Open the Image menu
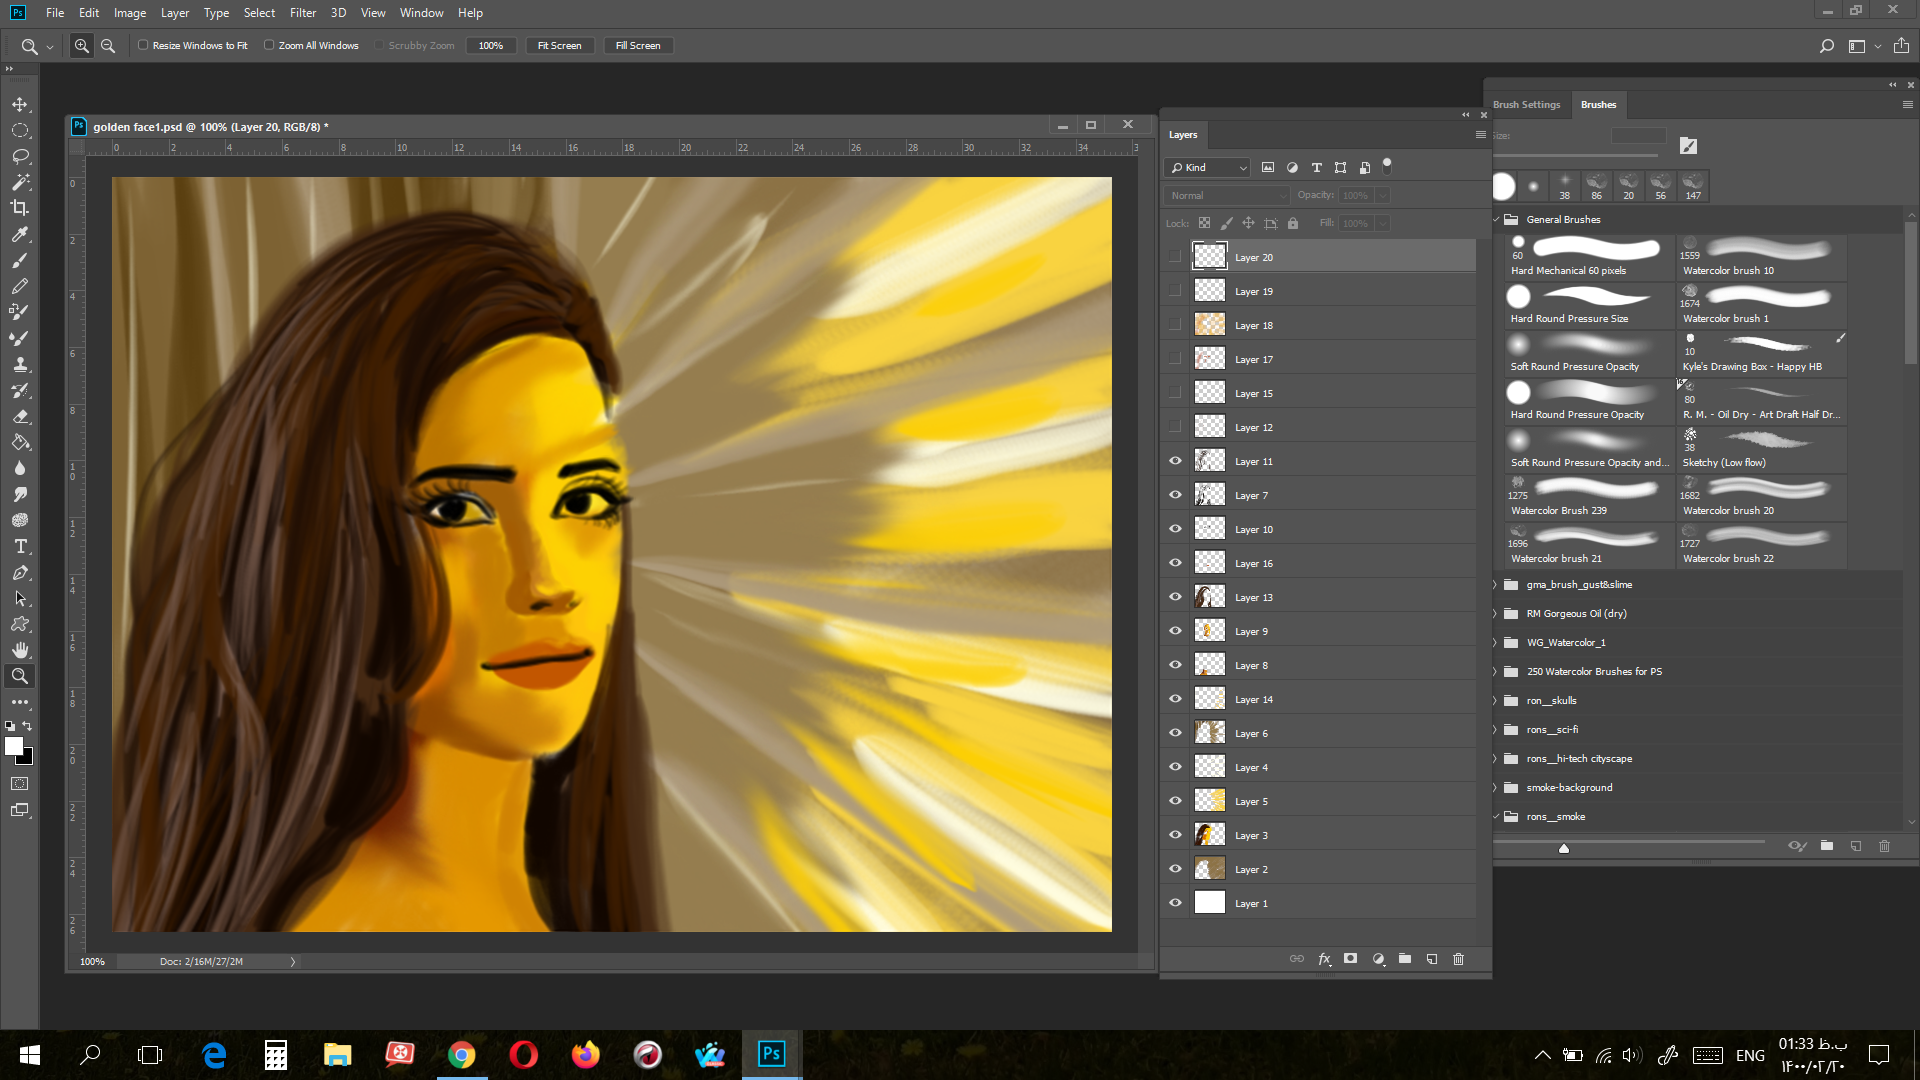 point(130,13)
